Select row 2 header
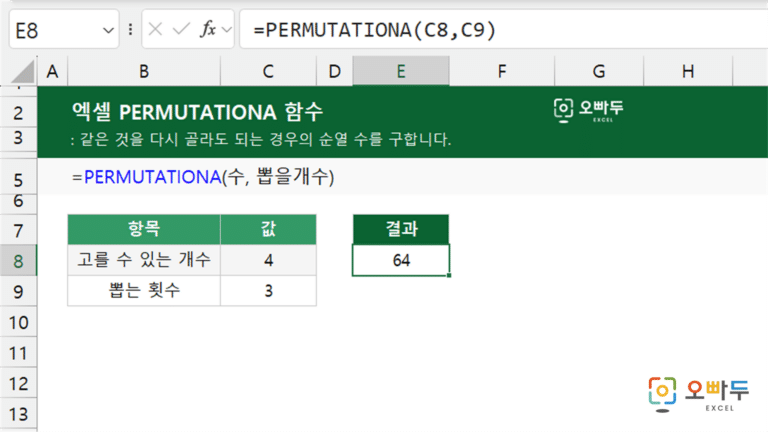Image resolution: width=768 pixels, height=432 pixels. [18, 113]
